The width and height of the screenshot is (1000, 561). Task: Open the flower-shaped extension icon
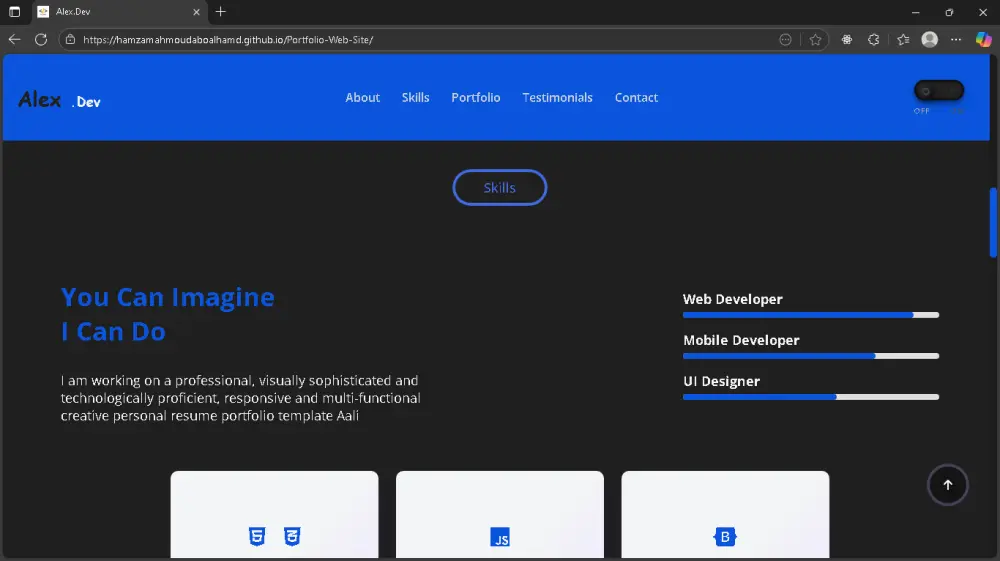pos(847,40)
